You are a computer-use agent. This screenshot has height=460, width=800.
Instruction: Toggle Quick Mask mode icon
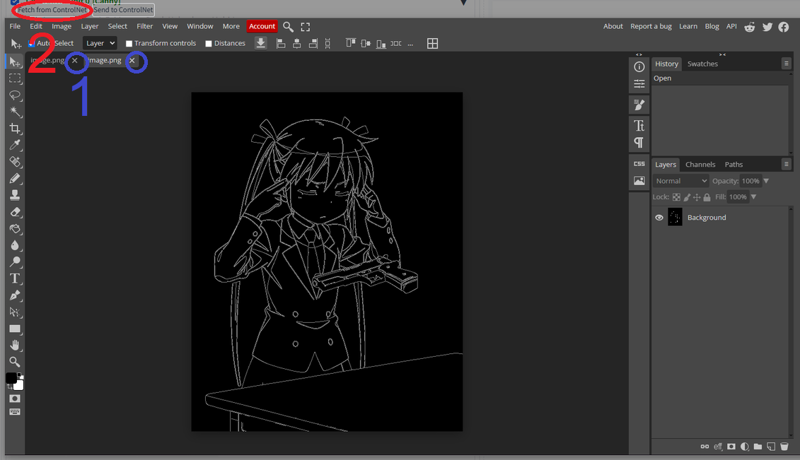click(x=15, y=399)
